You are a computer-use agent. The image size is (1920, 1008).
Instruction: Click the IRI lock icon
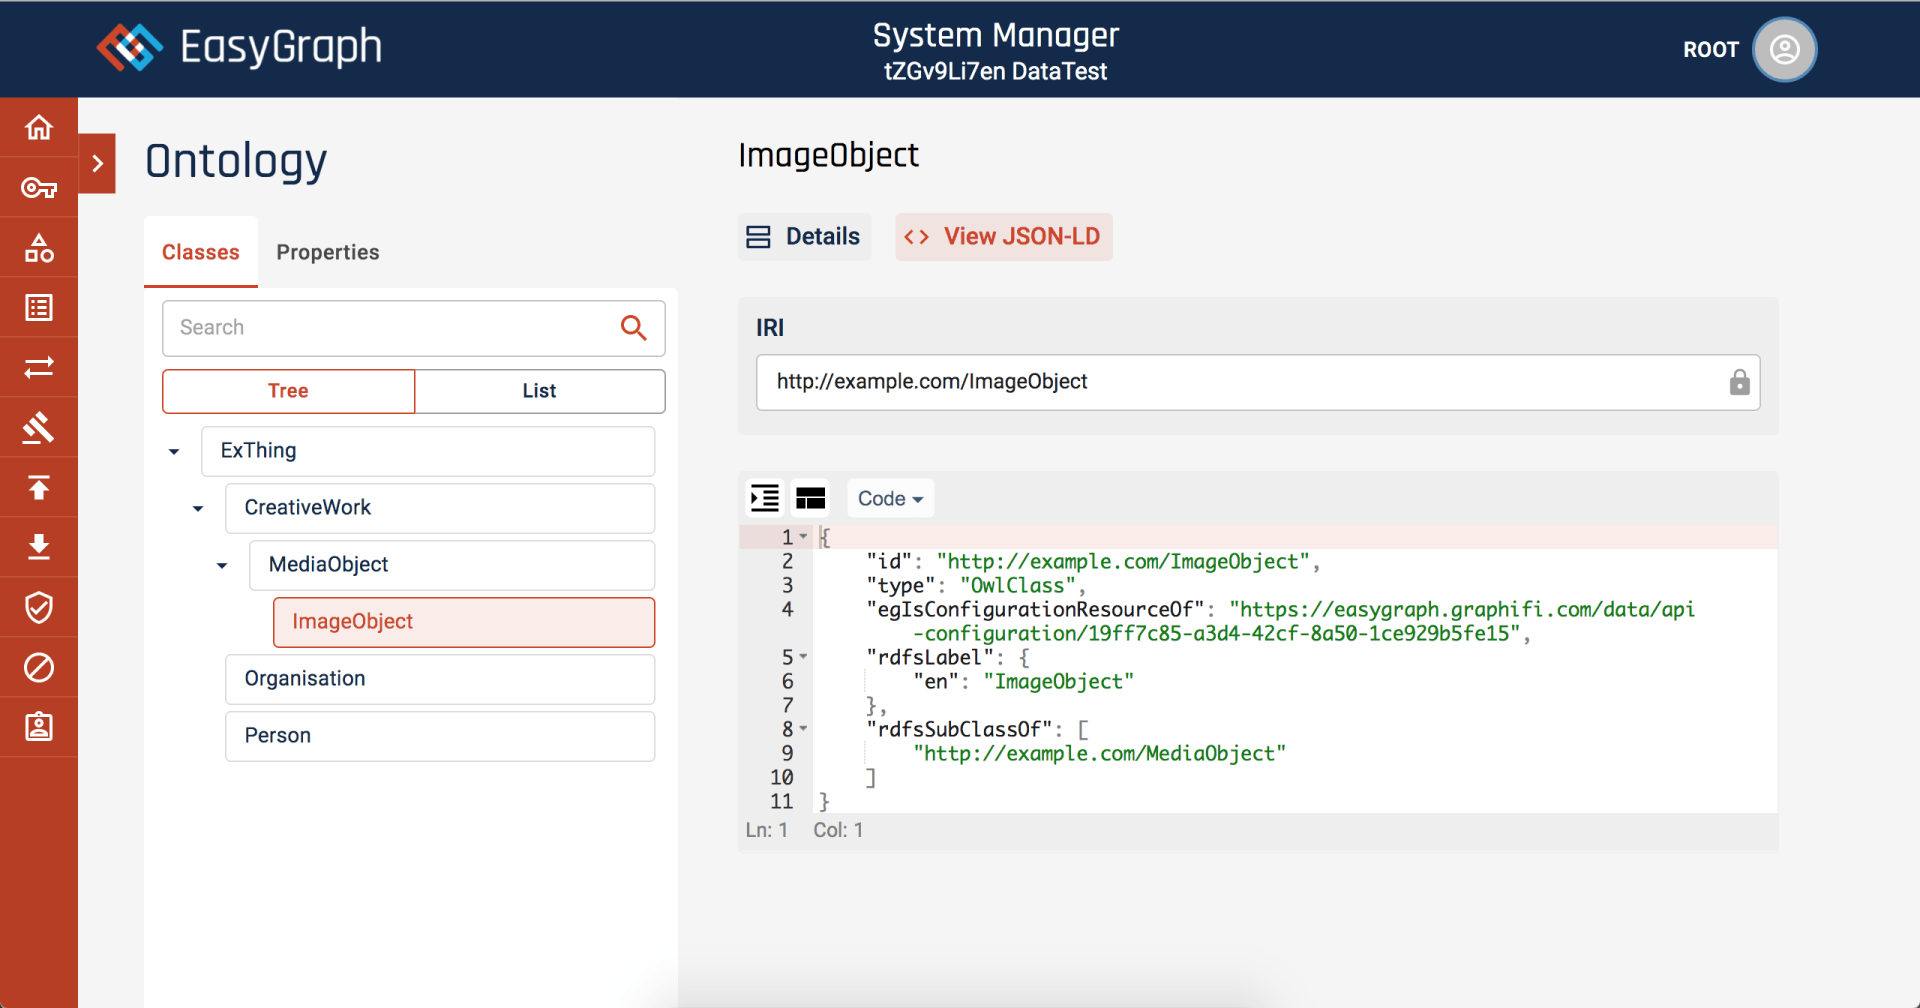click(x=1739, y=382)
